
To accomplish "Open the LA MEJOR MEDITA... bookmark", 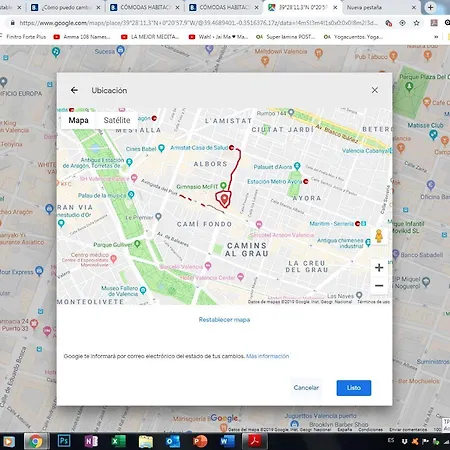I will tap(150, 37).
